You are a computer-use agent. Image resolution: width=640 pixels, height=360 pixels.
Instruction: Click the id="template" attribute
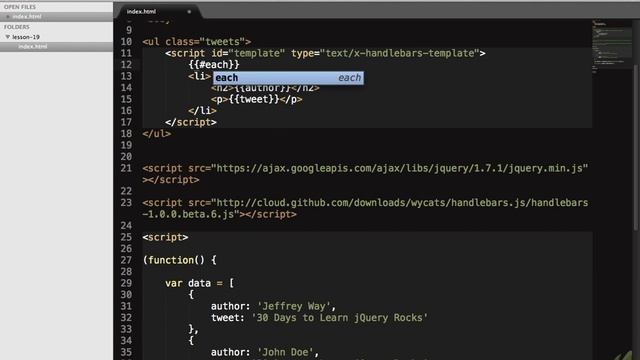pyautogui.click(x=248, y=53)
